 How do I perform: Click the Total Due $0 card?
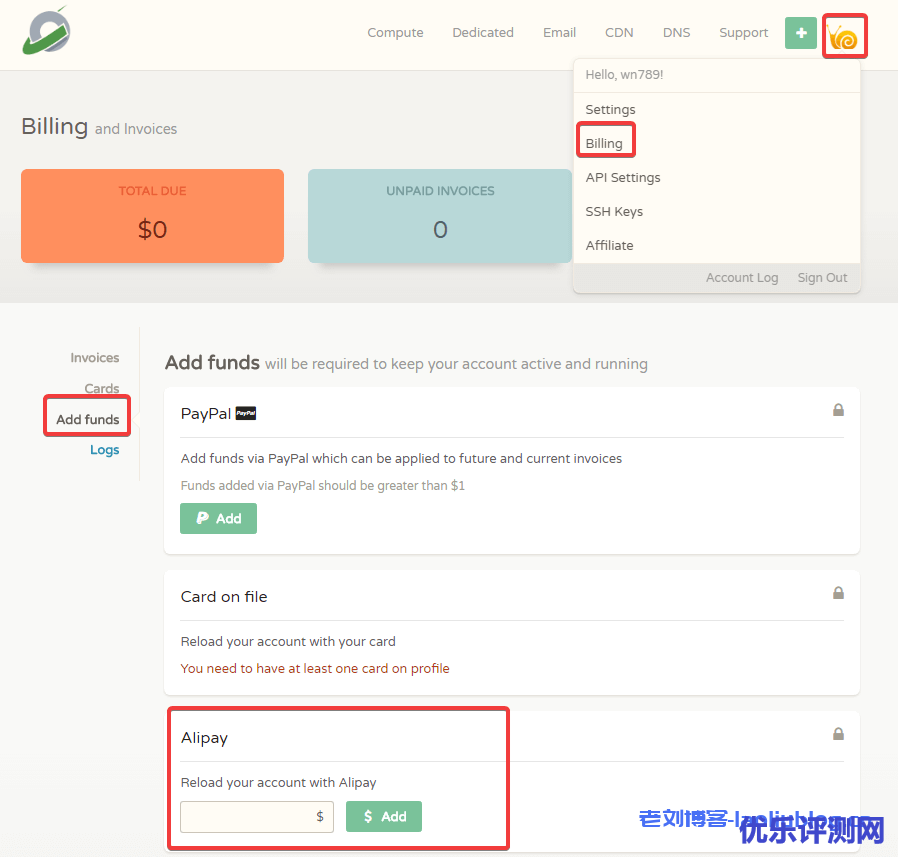click(152, 216)
